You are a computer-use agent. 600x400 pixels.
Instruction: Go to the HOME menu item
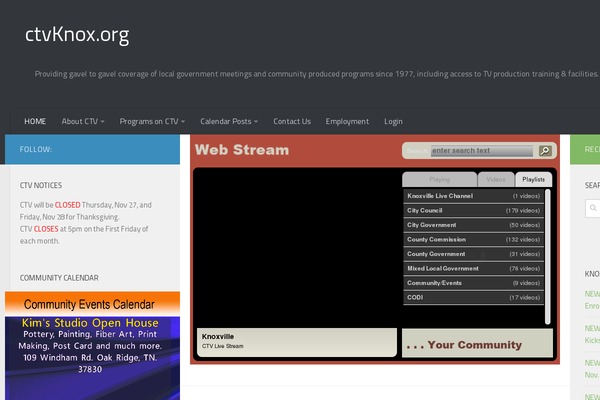tap(35, 121)
